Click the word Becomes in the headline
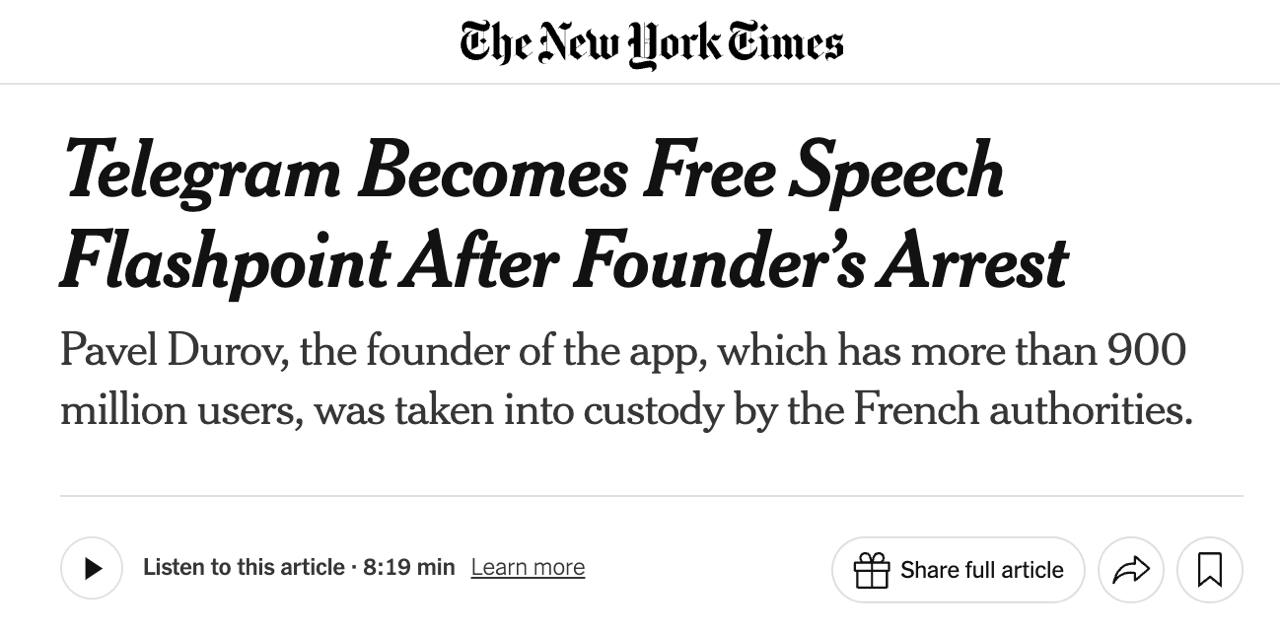Screen dimensions: 1280x637 tap(493, 172)
